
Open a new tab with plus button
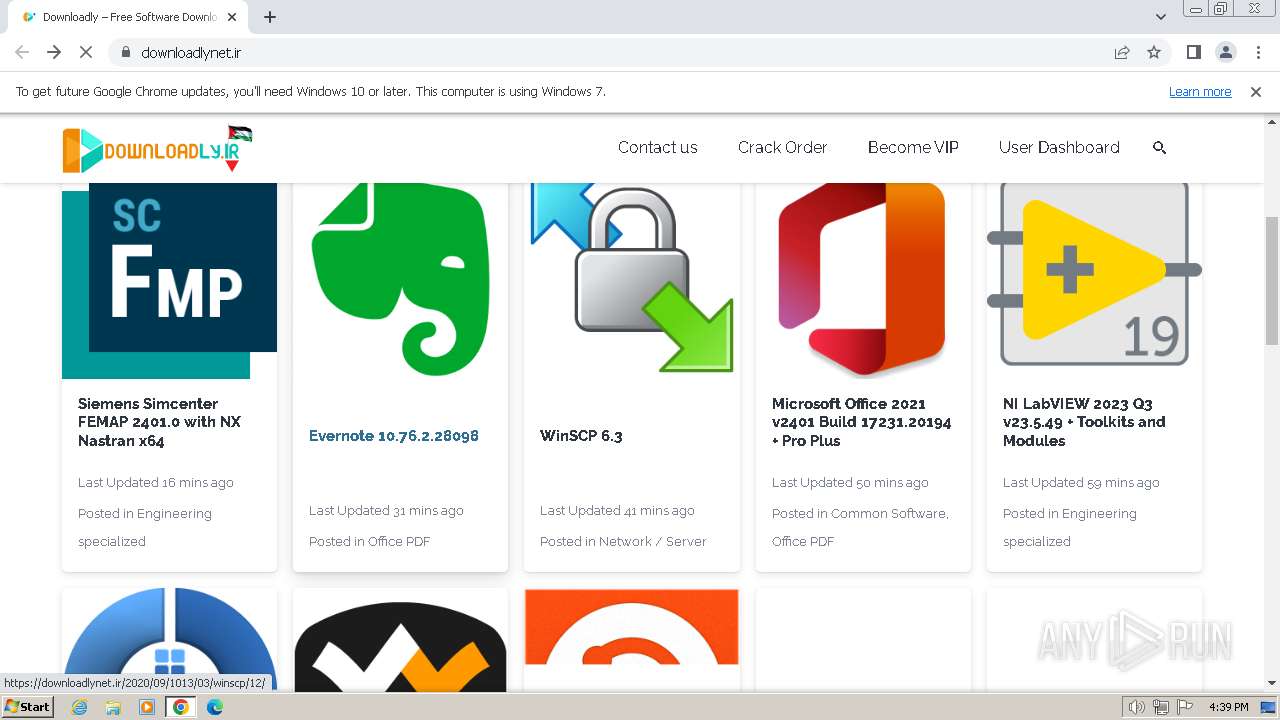270,17
